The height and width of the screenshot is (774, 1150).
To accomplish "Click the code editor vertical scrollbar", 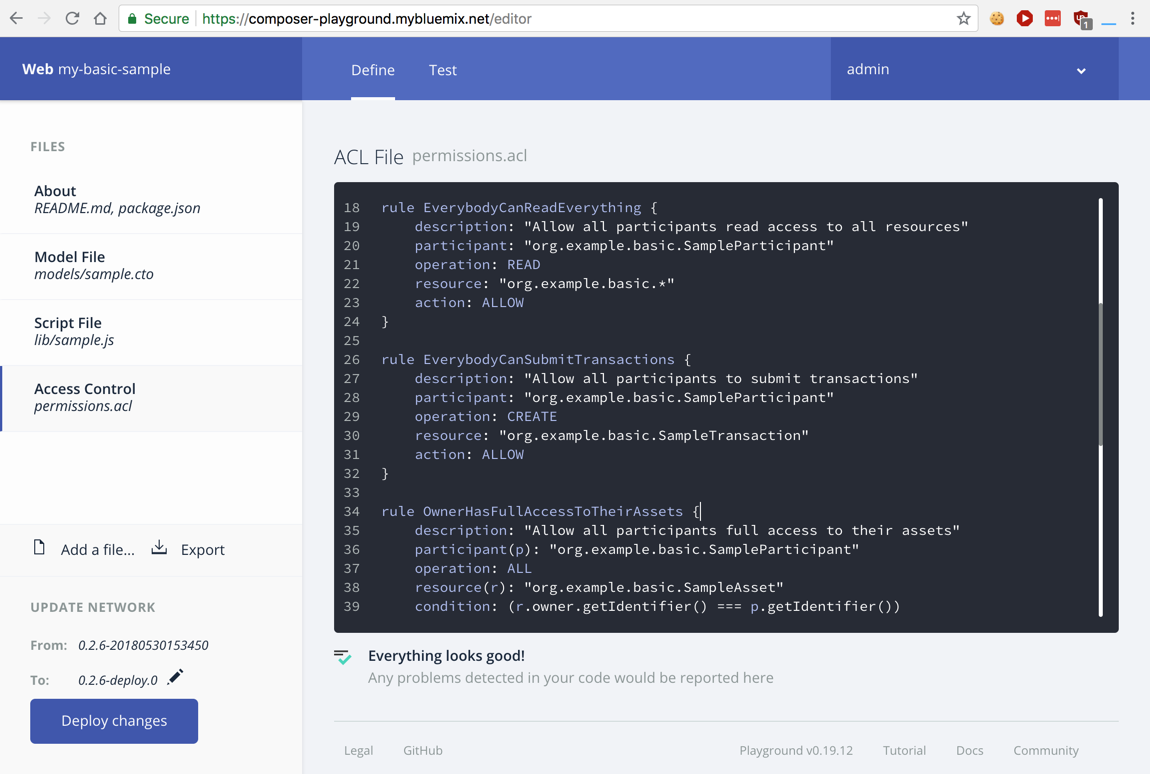I will click(x=1100, y=374).
